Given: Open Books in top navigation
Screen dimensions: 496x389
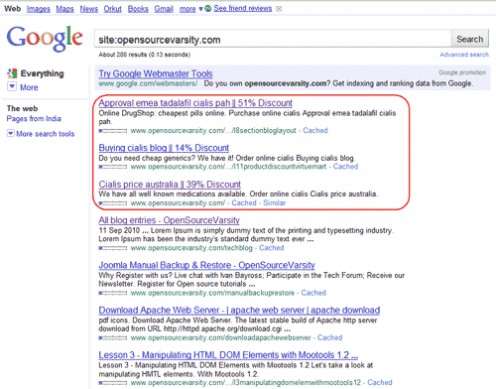Looking at the screenshot, I should [x=138, y=9].
